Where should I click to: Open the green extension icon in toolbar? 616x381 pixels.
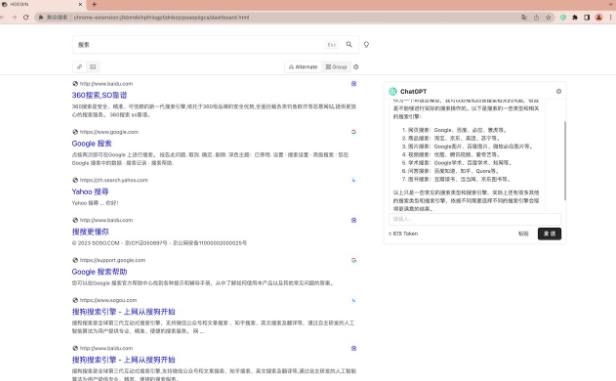(x=563, y=17)
